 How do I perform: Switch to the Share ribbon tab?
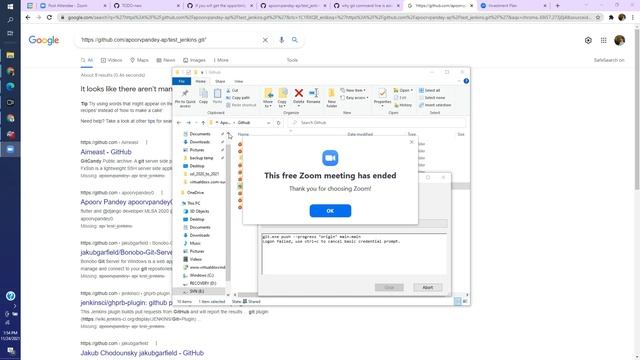pos(220,81)
